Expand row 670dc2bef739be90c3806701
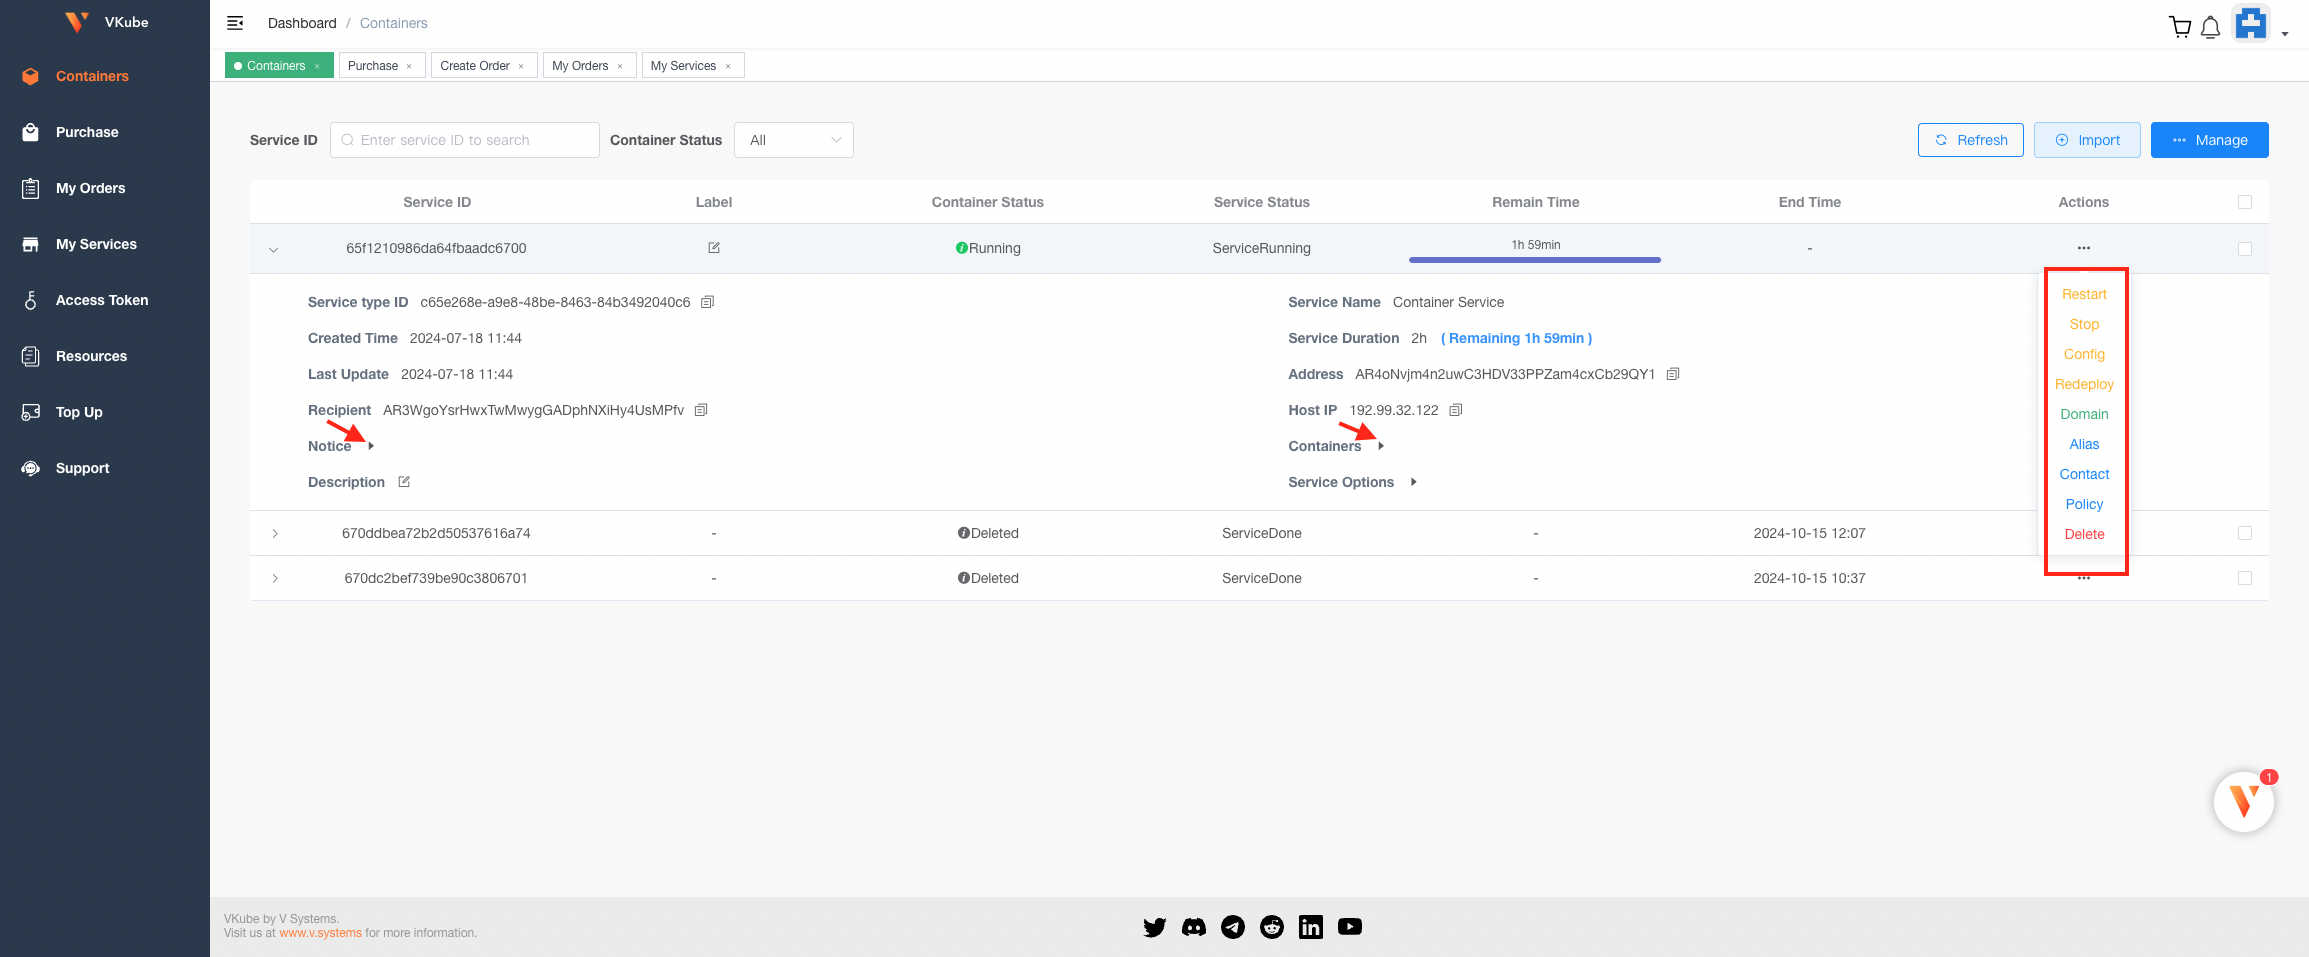 tap(275, 578)
